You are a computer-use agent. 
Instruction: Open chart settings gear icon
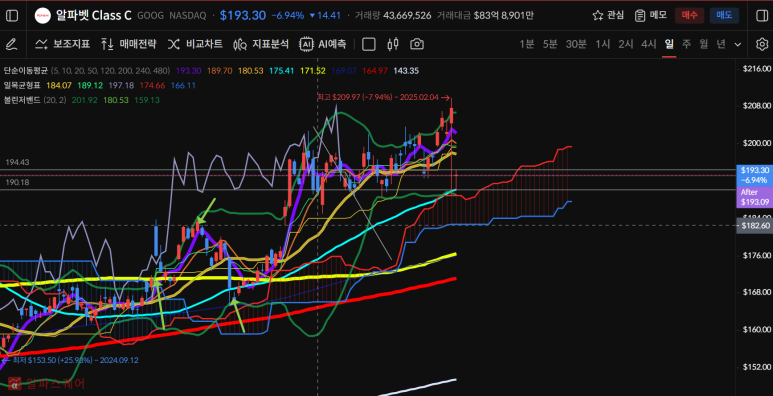[x=761, y=45]
